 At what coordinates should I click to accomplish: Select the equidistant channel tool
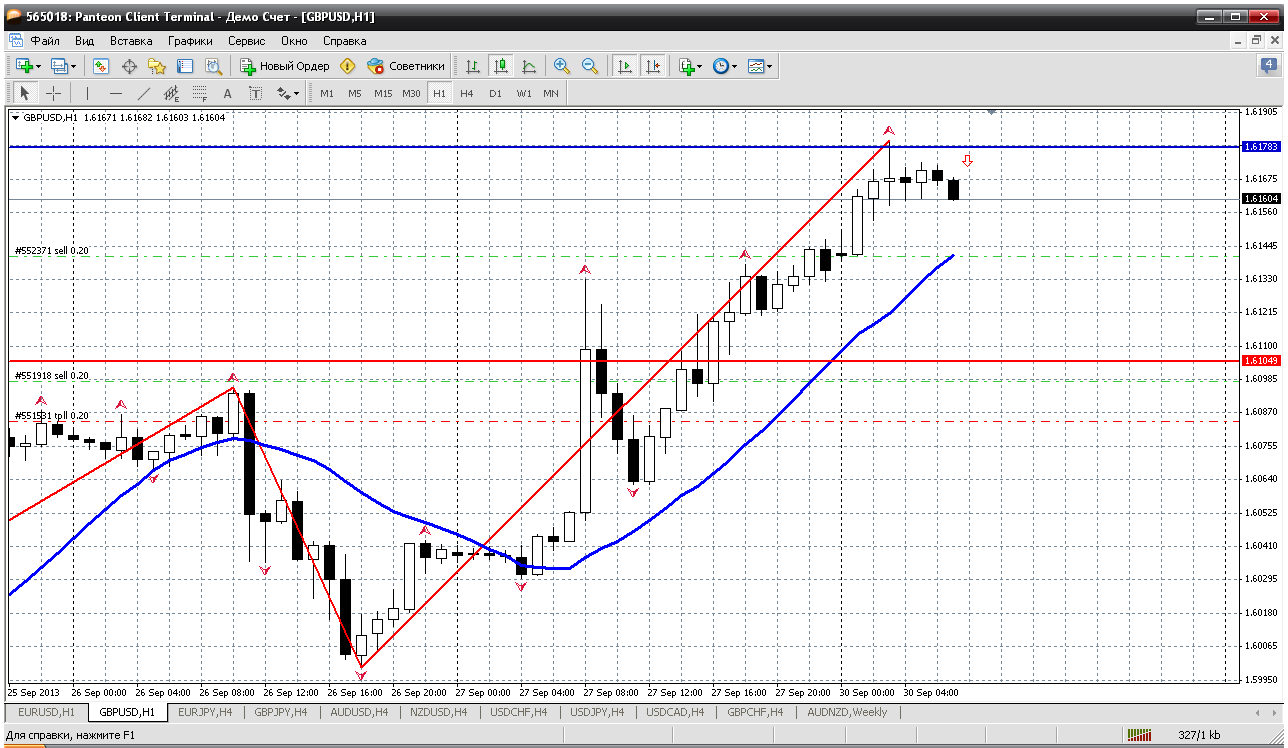click(171, 93)
